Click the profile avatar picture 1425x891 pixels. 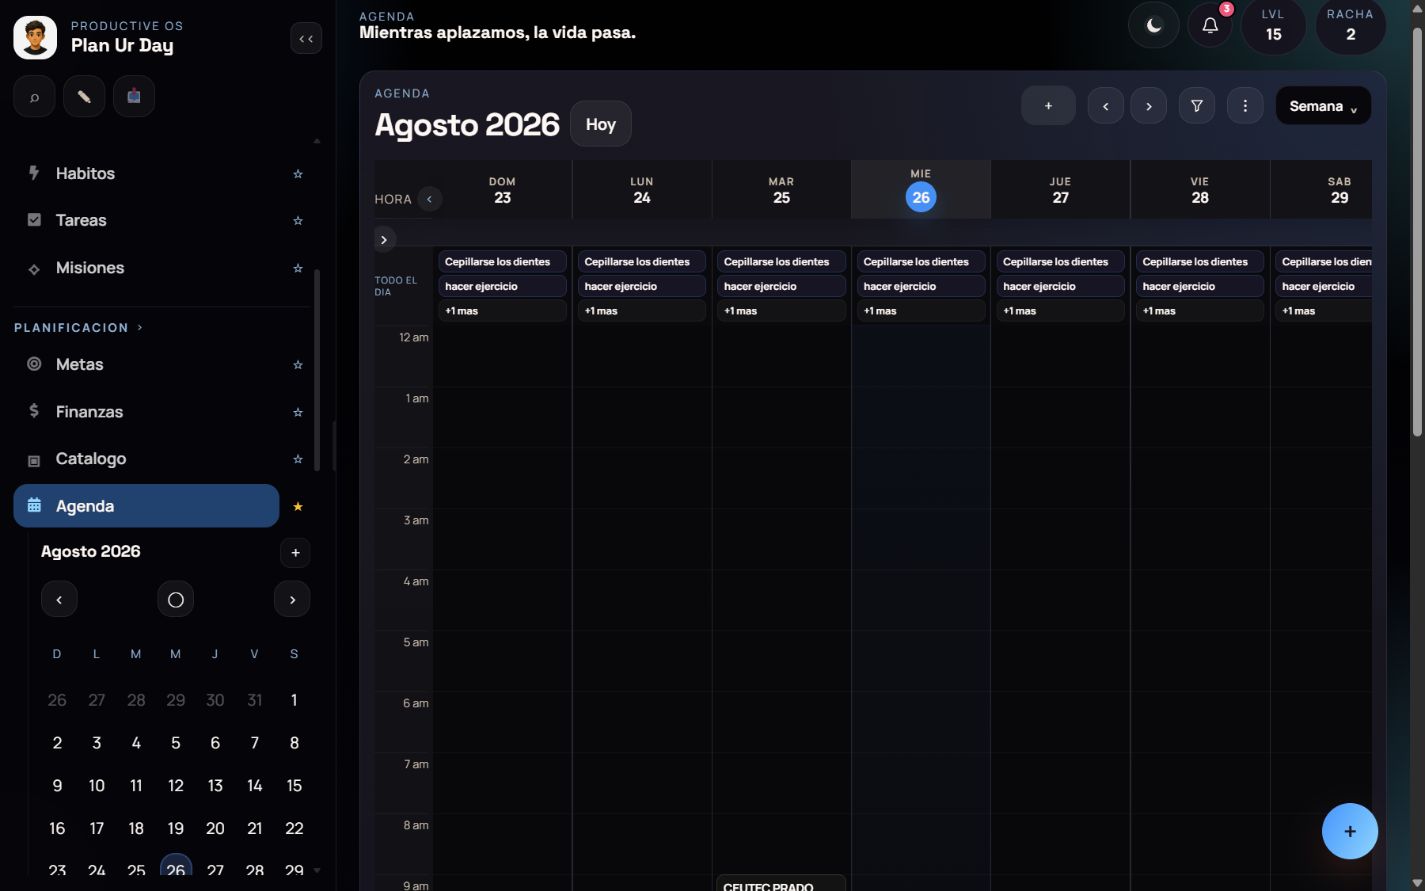[x=35, y=38]
